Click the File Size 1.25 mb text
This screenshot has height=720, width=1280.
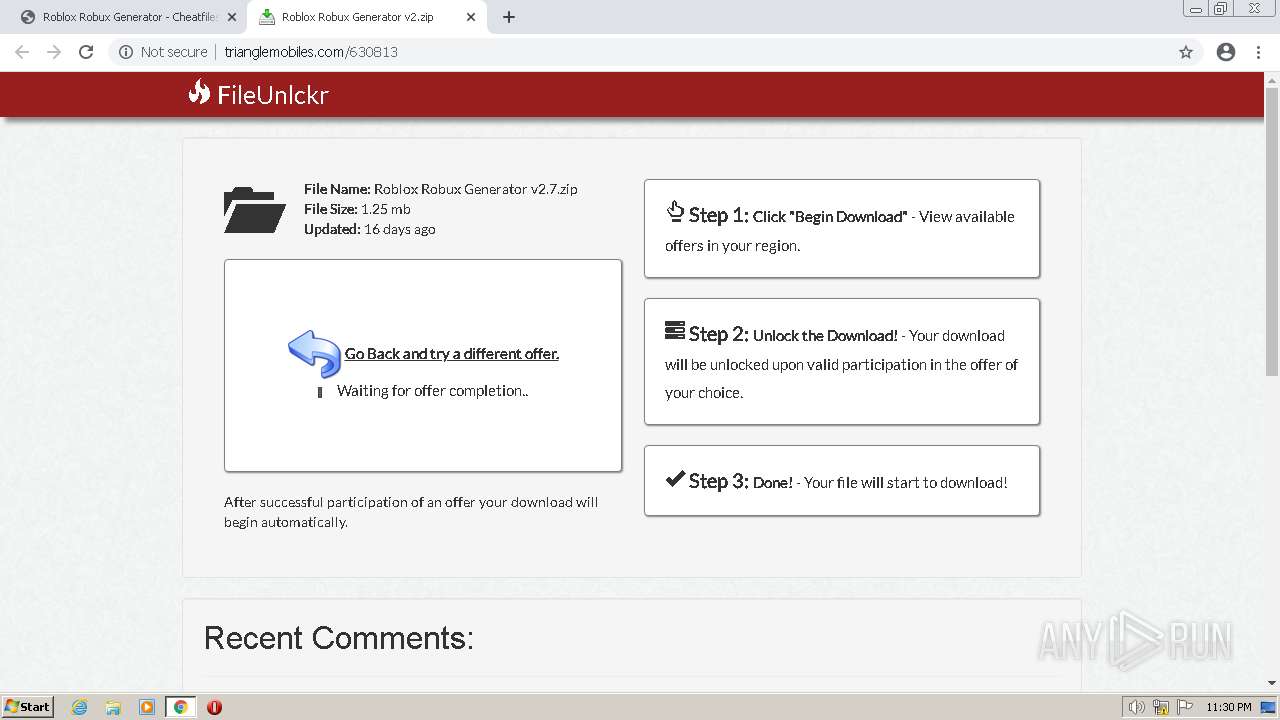click(x=357, y=209)
